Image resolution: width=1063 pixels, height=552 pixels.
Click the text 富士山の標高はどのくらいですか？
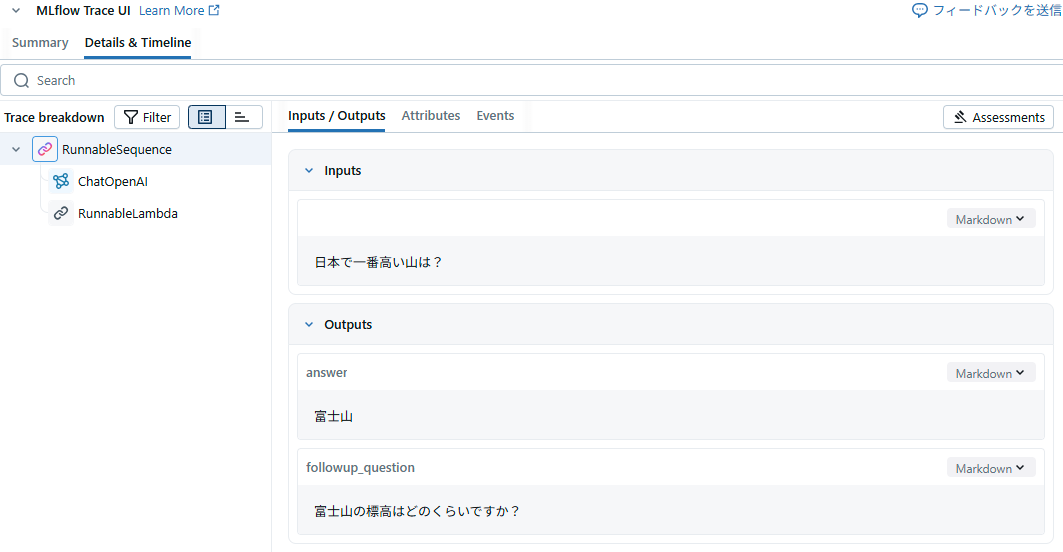pos(417,511)
